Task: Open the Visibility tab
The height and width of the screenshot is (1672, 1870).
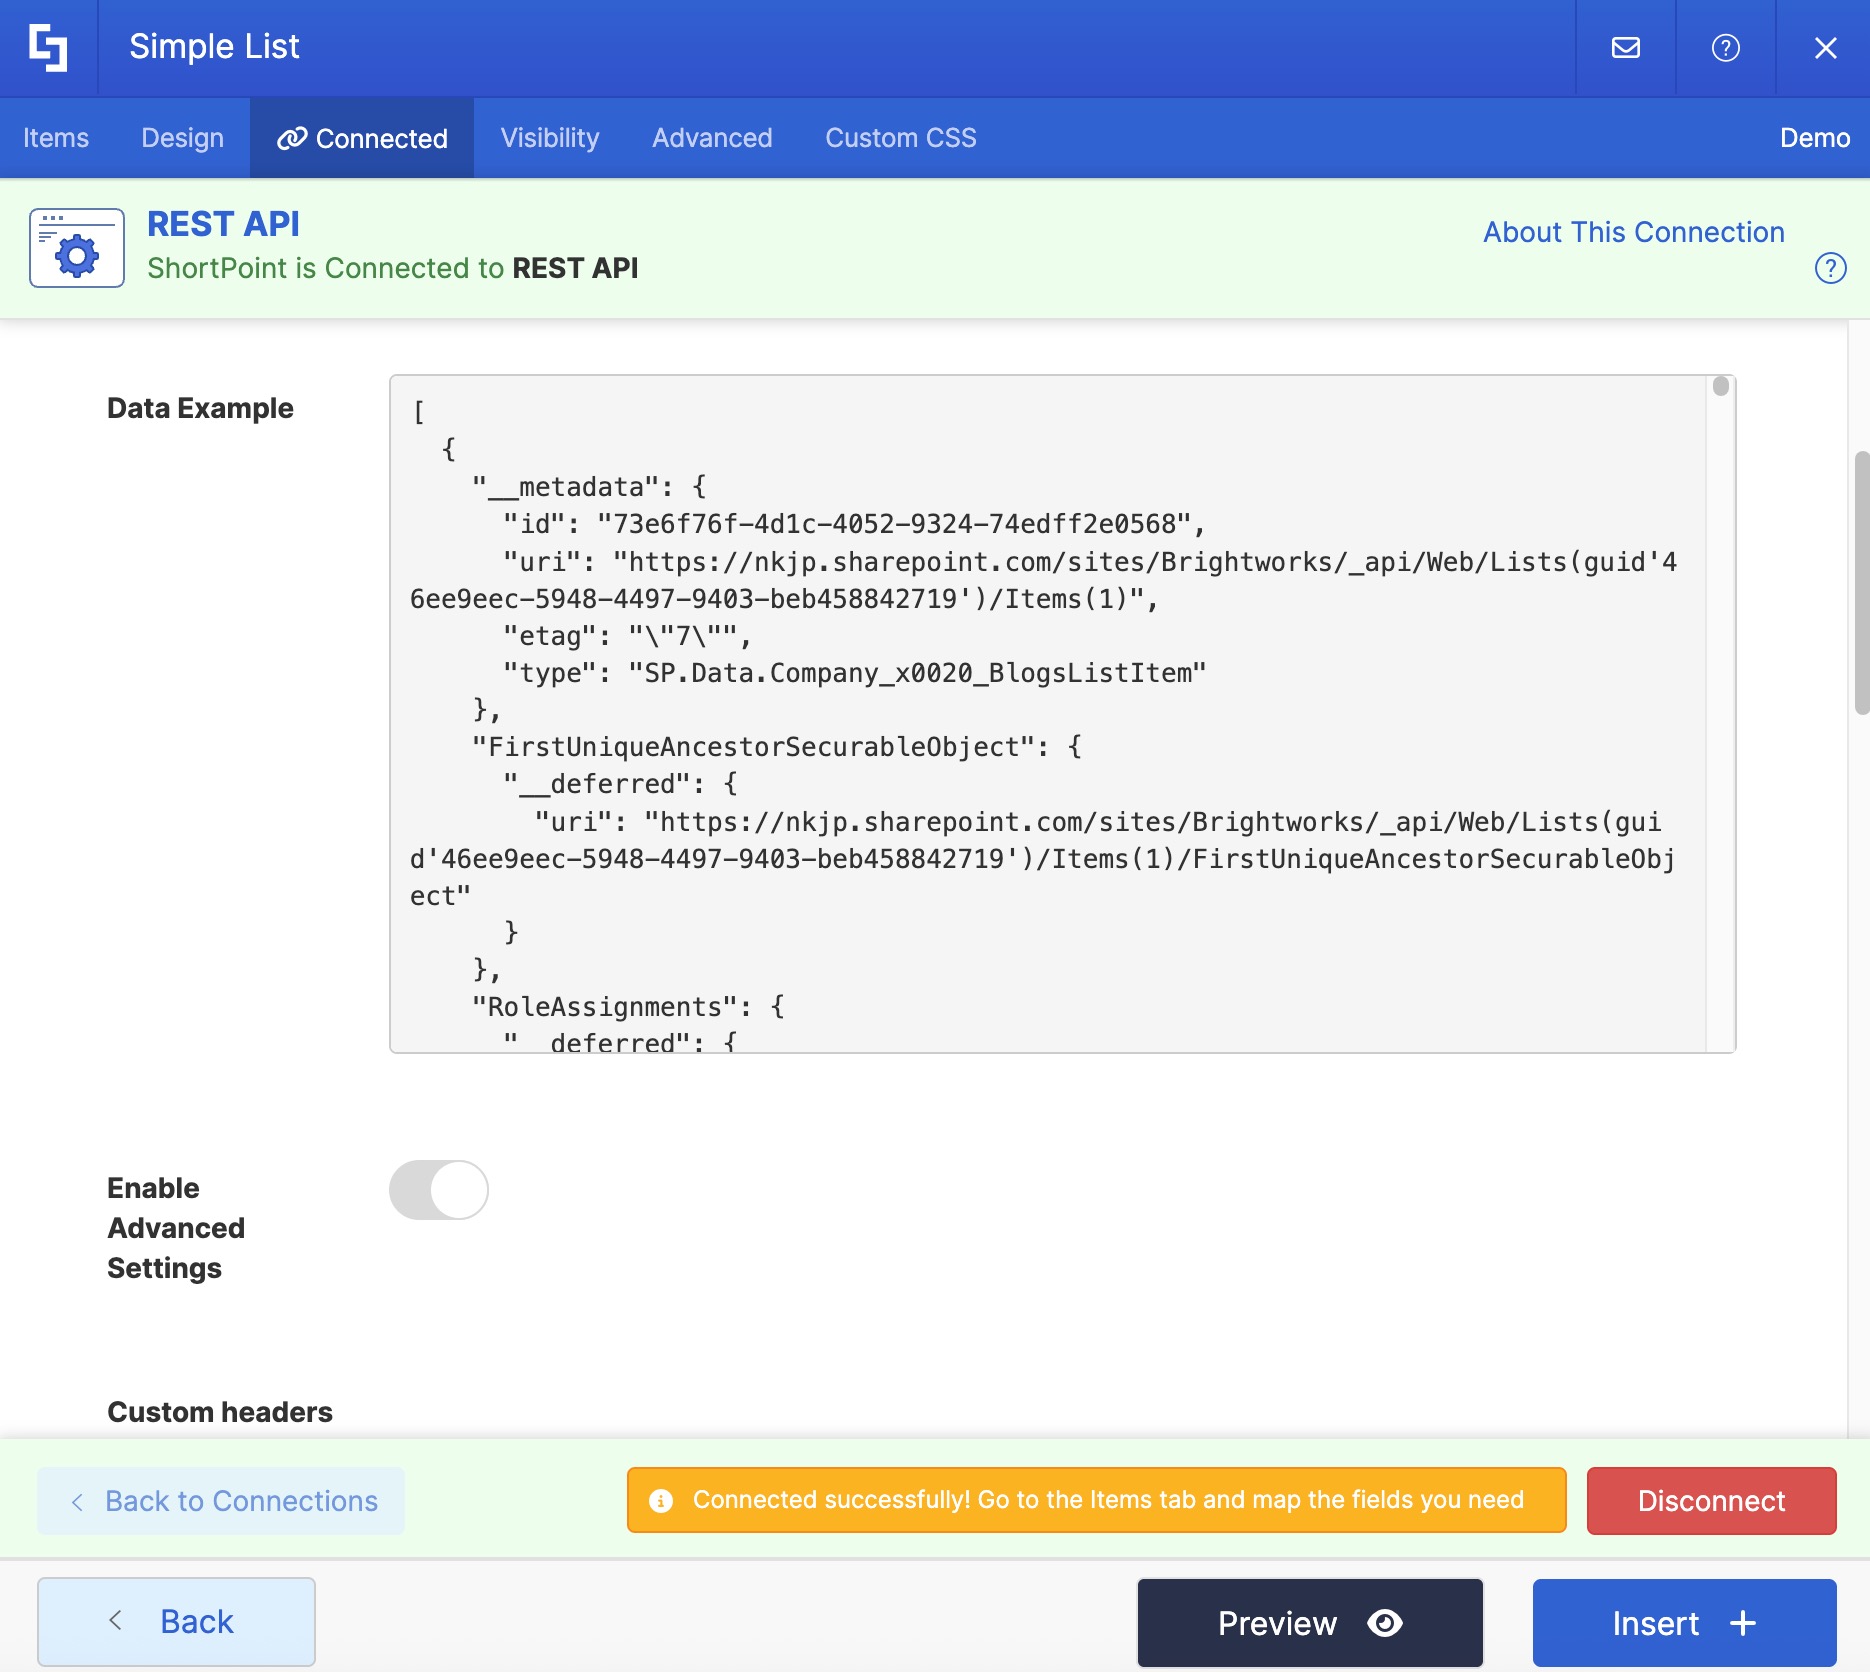Action: (550, 138)
